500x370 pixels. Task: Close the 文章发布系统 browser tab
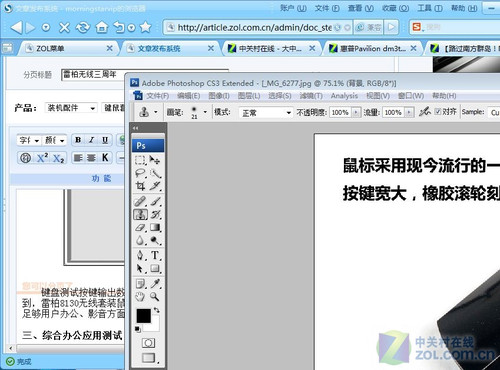click(x=211, y=49)
